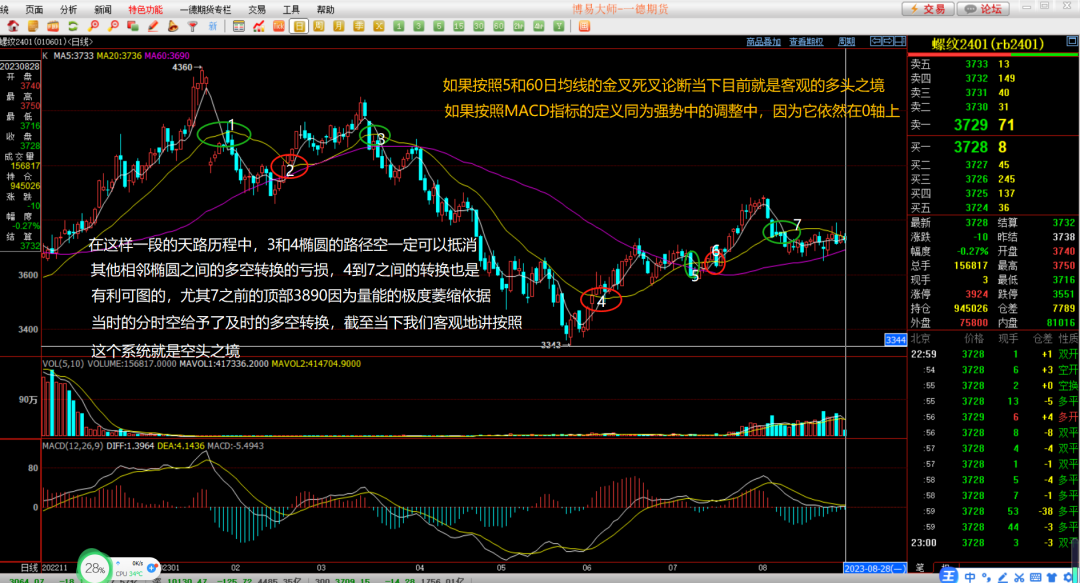1080x583 pixels.
Task: Click the IME scissors icon in tray
Action: click(x=1019, y=577)
